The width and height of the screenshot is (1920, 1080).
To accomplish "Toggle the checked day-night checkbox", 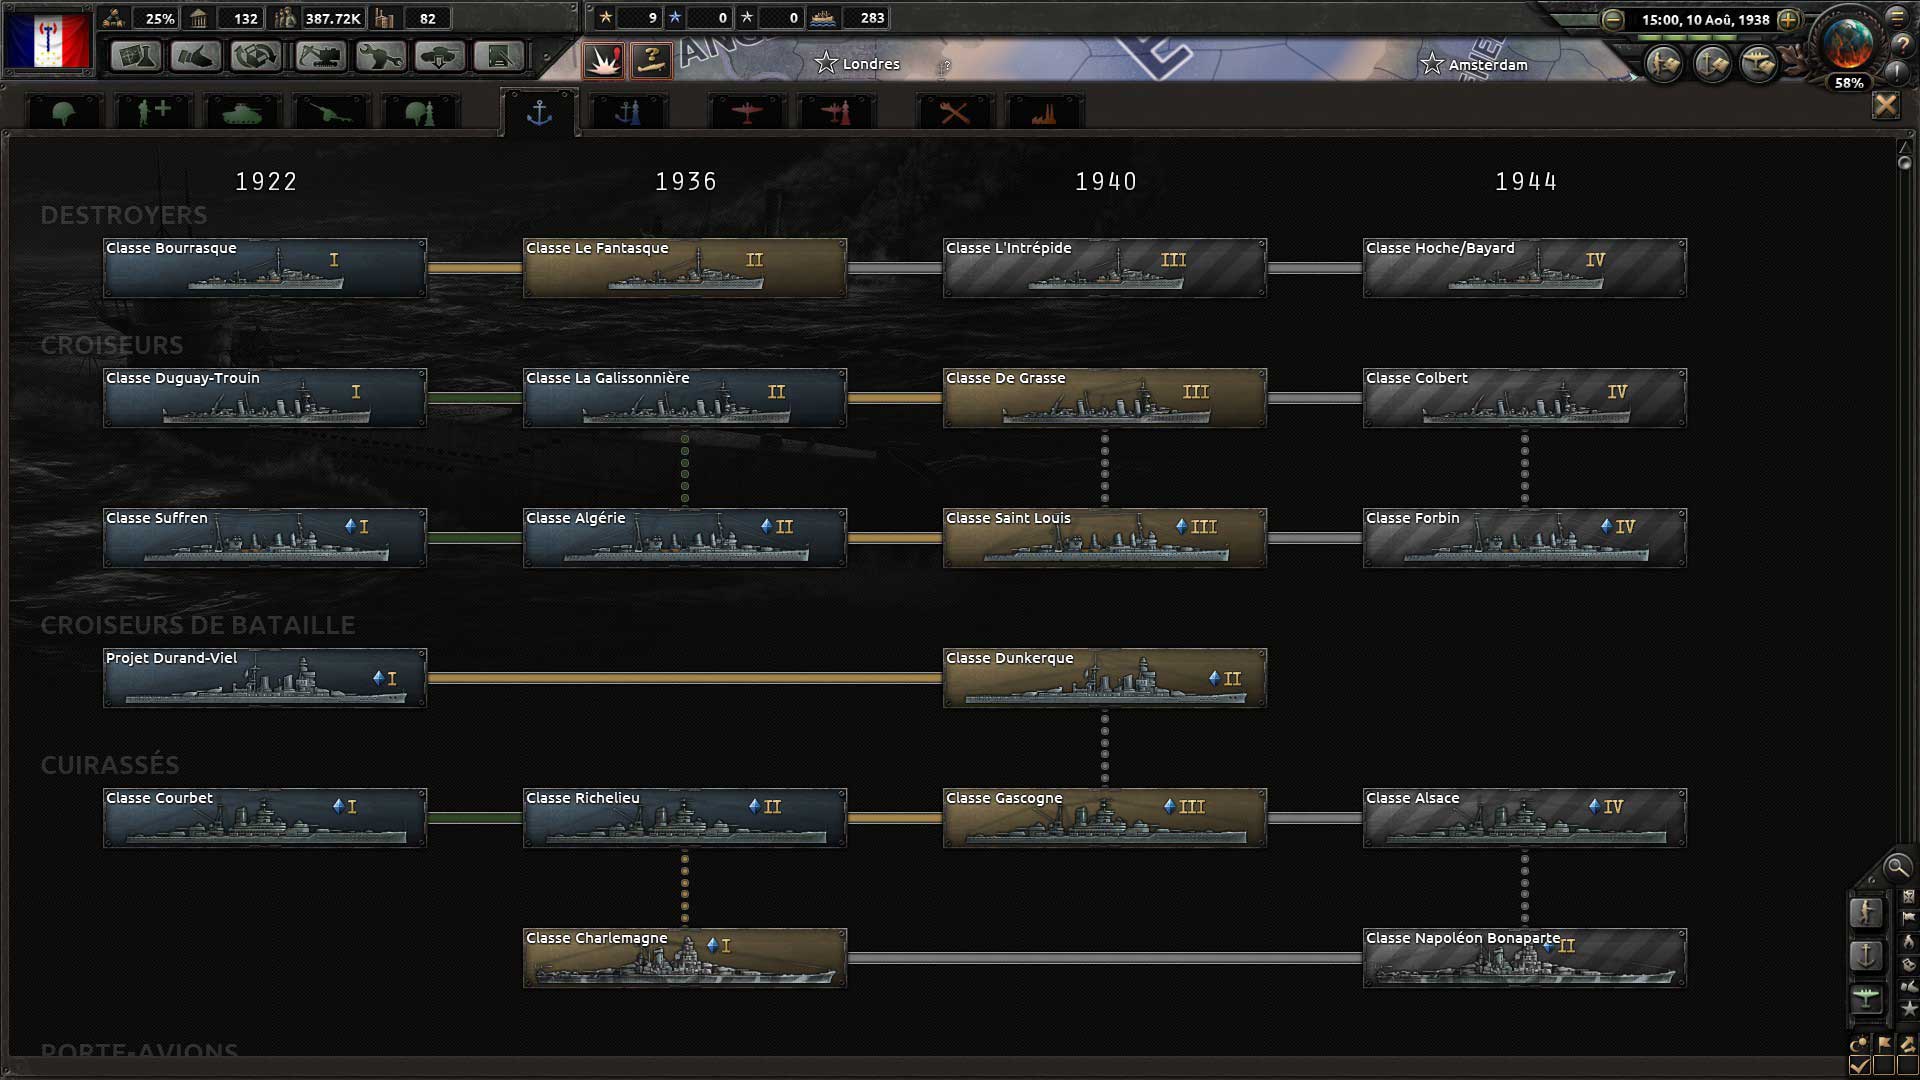I will (x=1860, y=1066).
